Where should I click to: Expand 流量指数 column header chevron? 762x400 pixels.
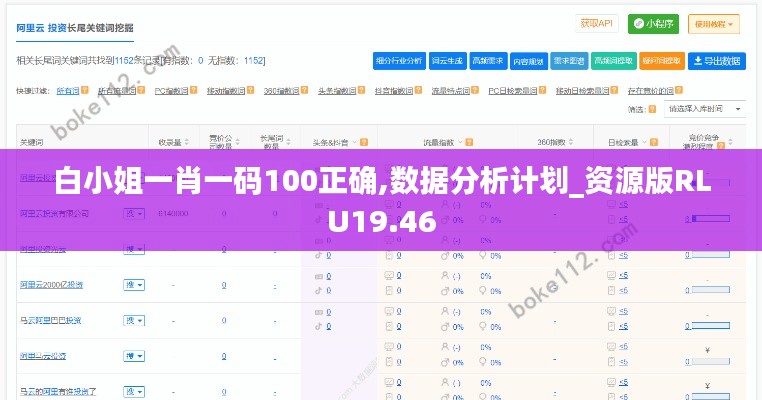pos(460,142)
